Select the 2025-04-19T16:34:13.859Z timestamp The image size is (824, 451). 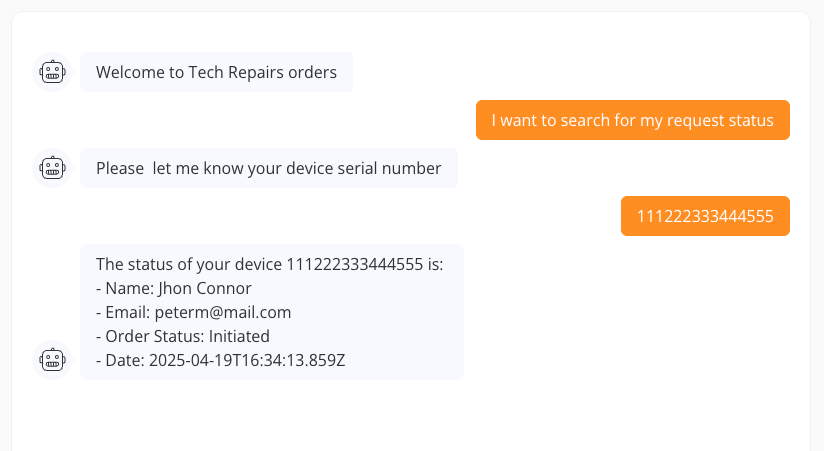pos(247,360)
